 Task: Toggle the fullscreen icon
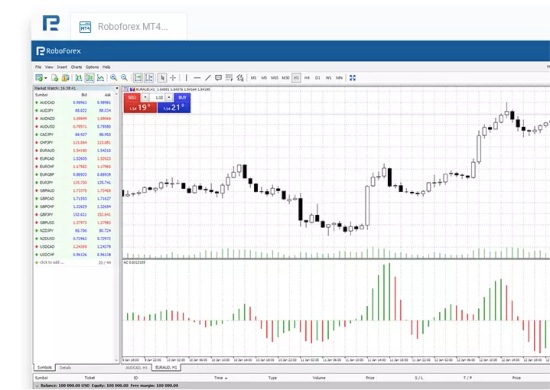pos(353,78)
